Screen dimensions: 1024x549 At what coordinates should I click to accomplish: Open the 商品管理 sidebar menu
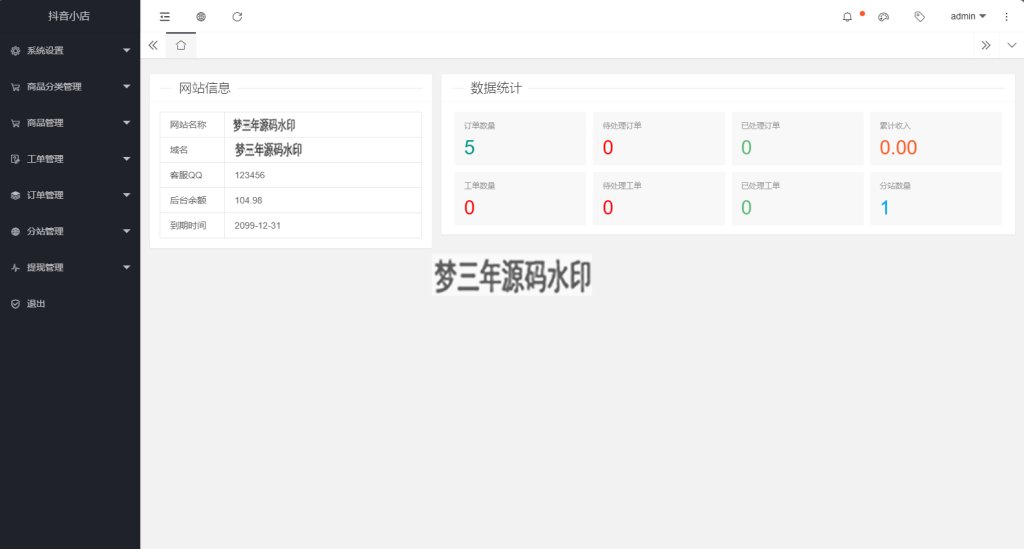point(70,123)
